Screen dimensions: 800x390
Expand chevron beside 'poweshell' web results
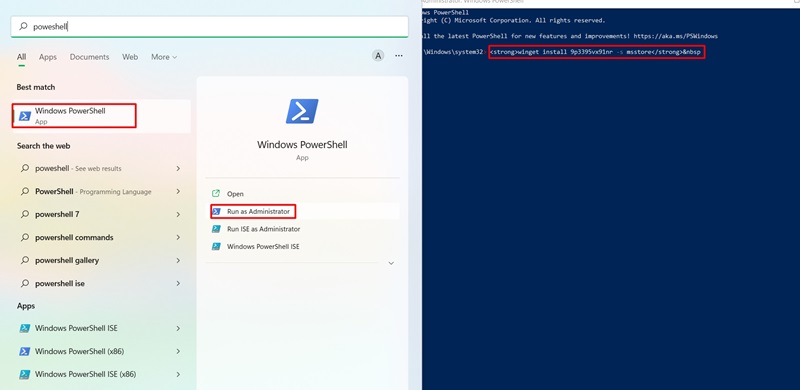click(178, 168)
